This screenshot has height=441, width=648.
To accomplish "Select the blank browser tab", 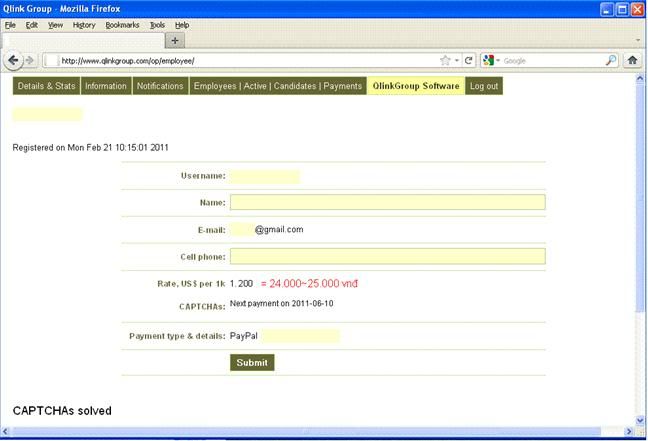I will [x=83, y=41].
